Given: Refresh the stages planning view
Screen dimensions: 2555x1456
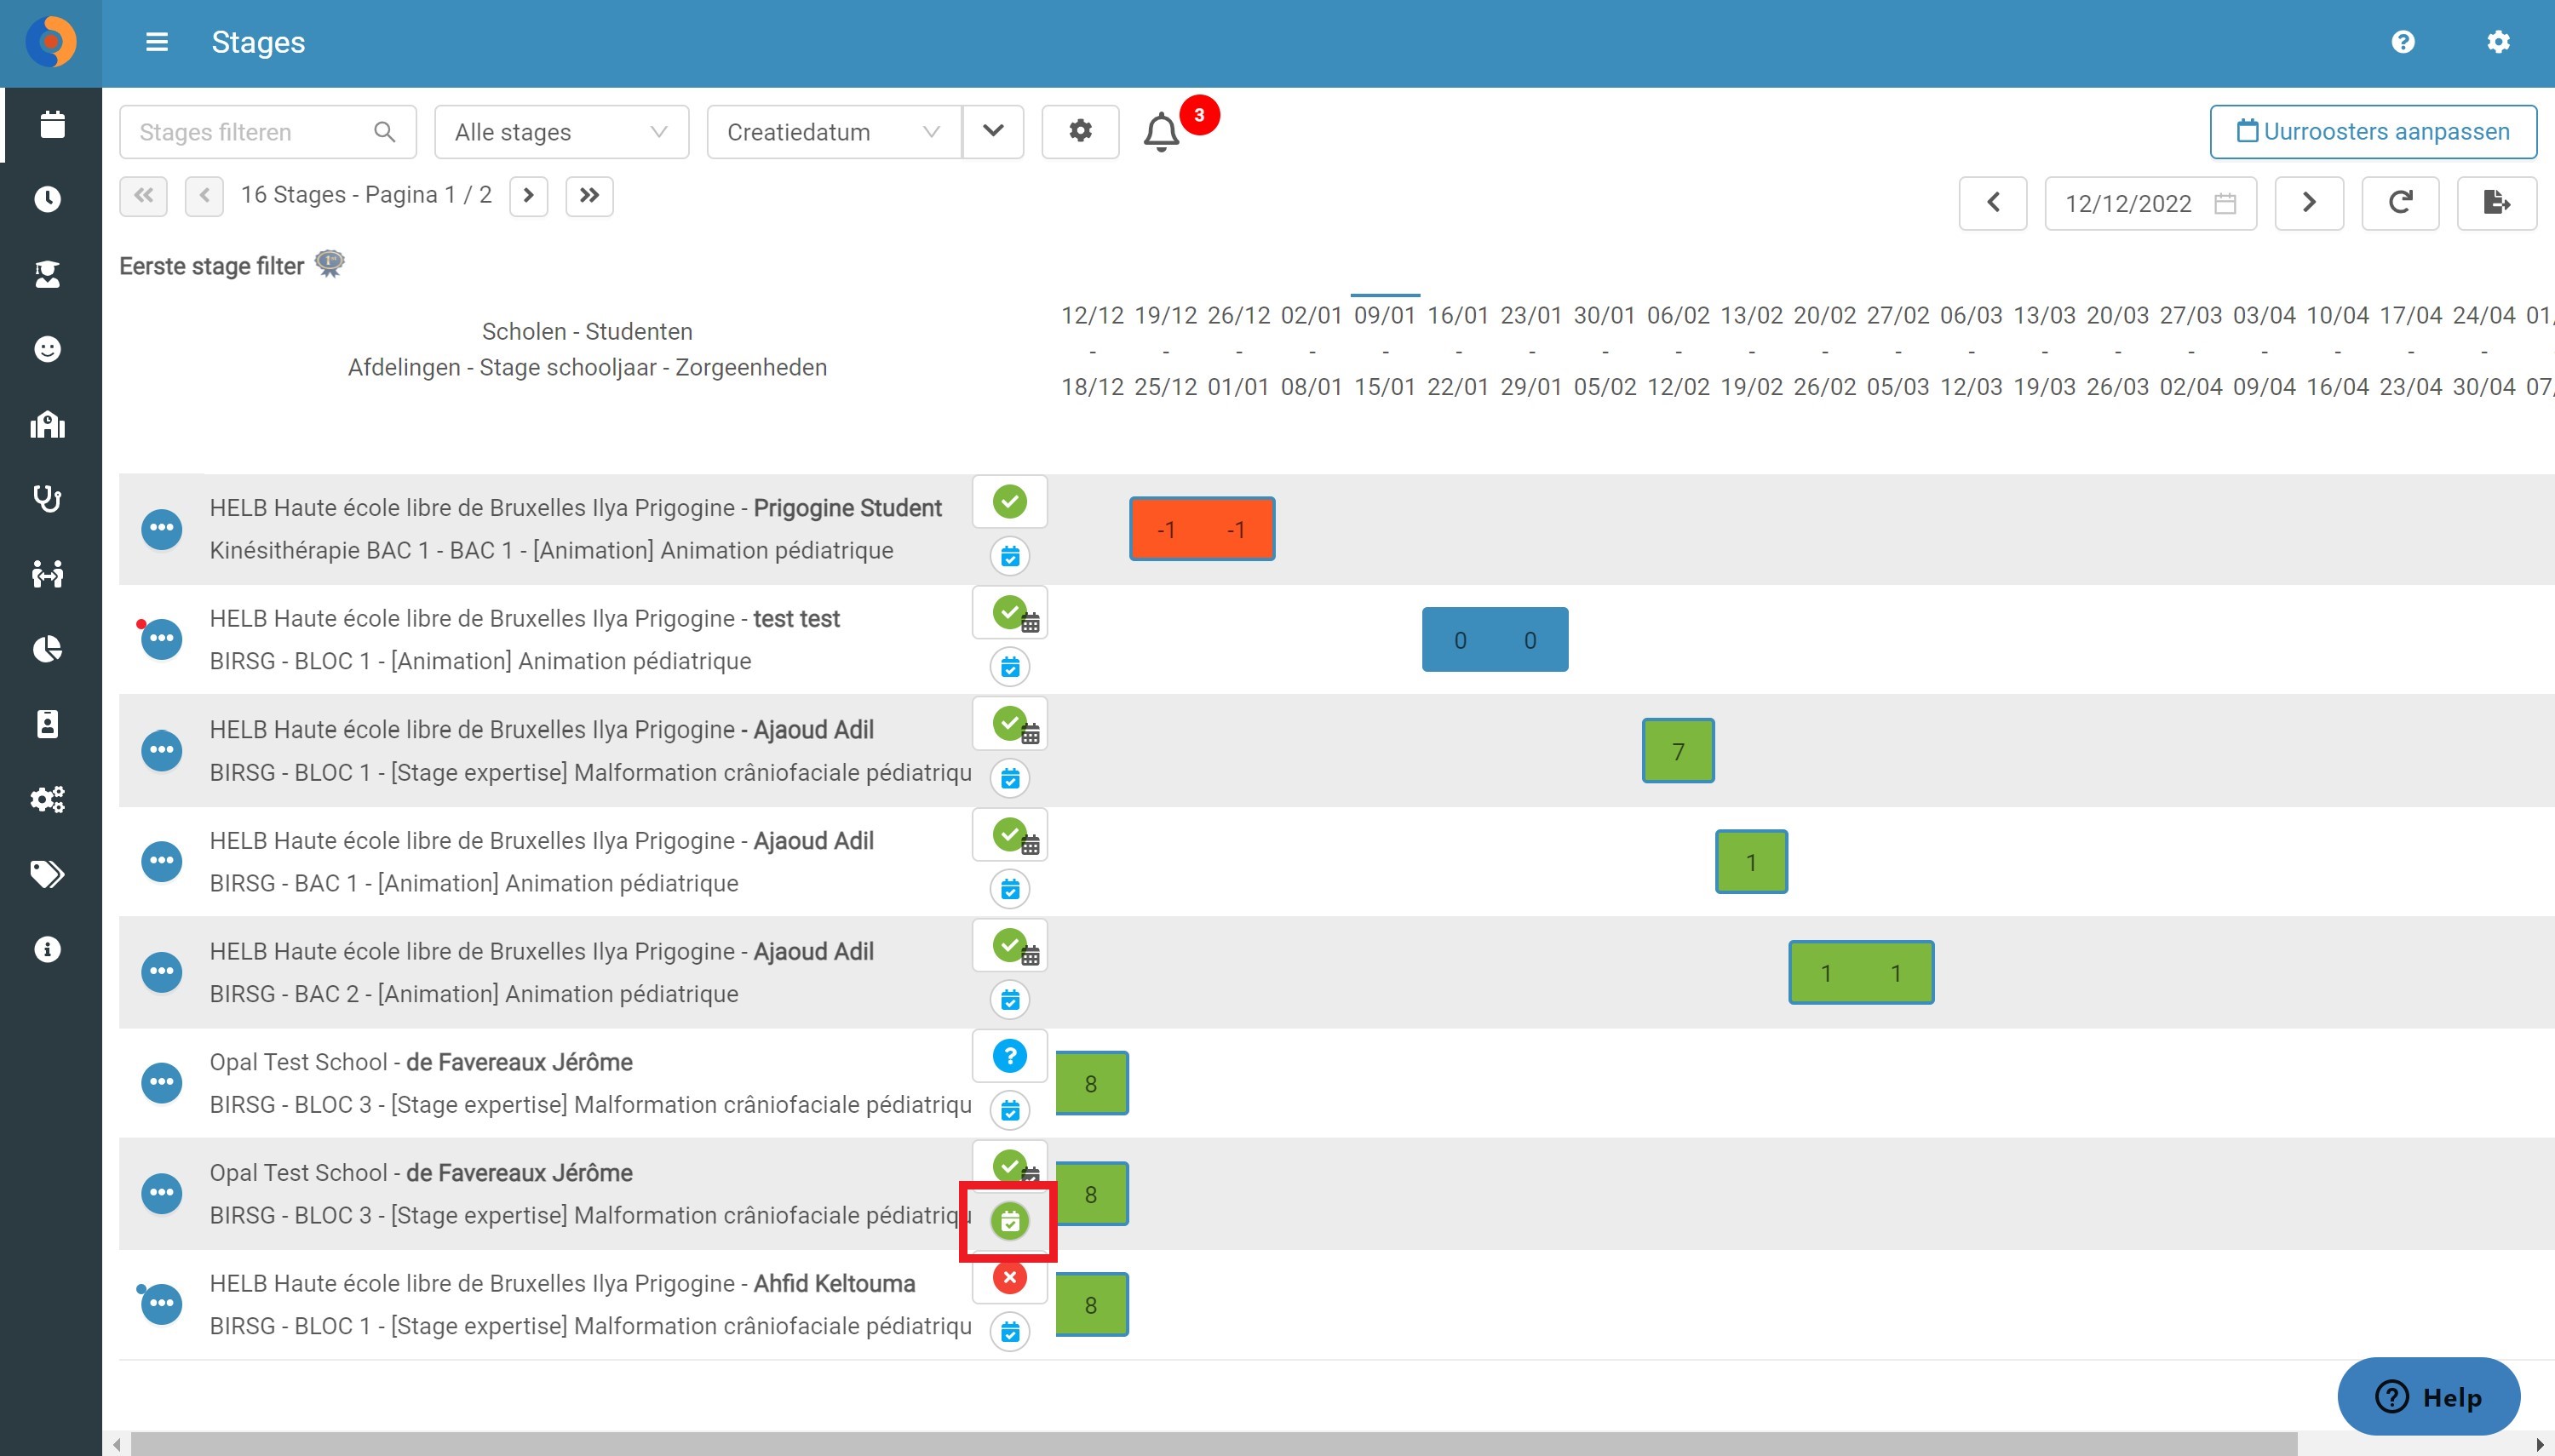Looking at the screenshot, I should point(2400,203).
